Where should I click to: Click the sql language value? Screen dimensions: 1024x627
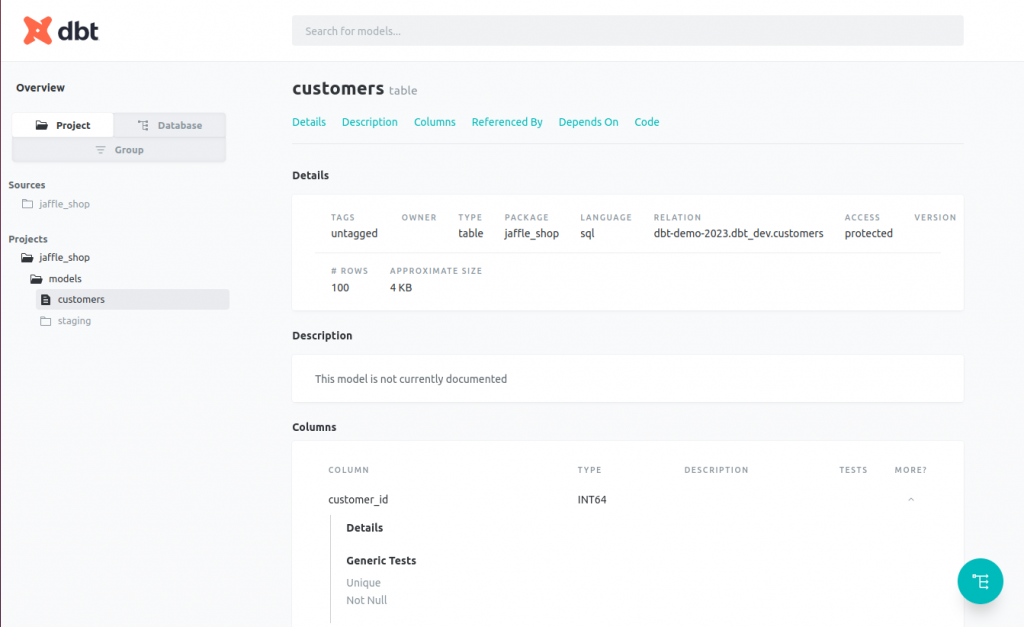[587, 233]
